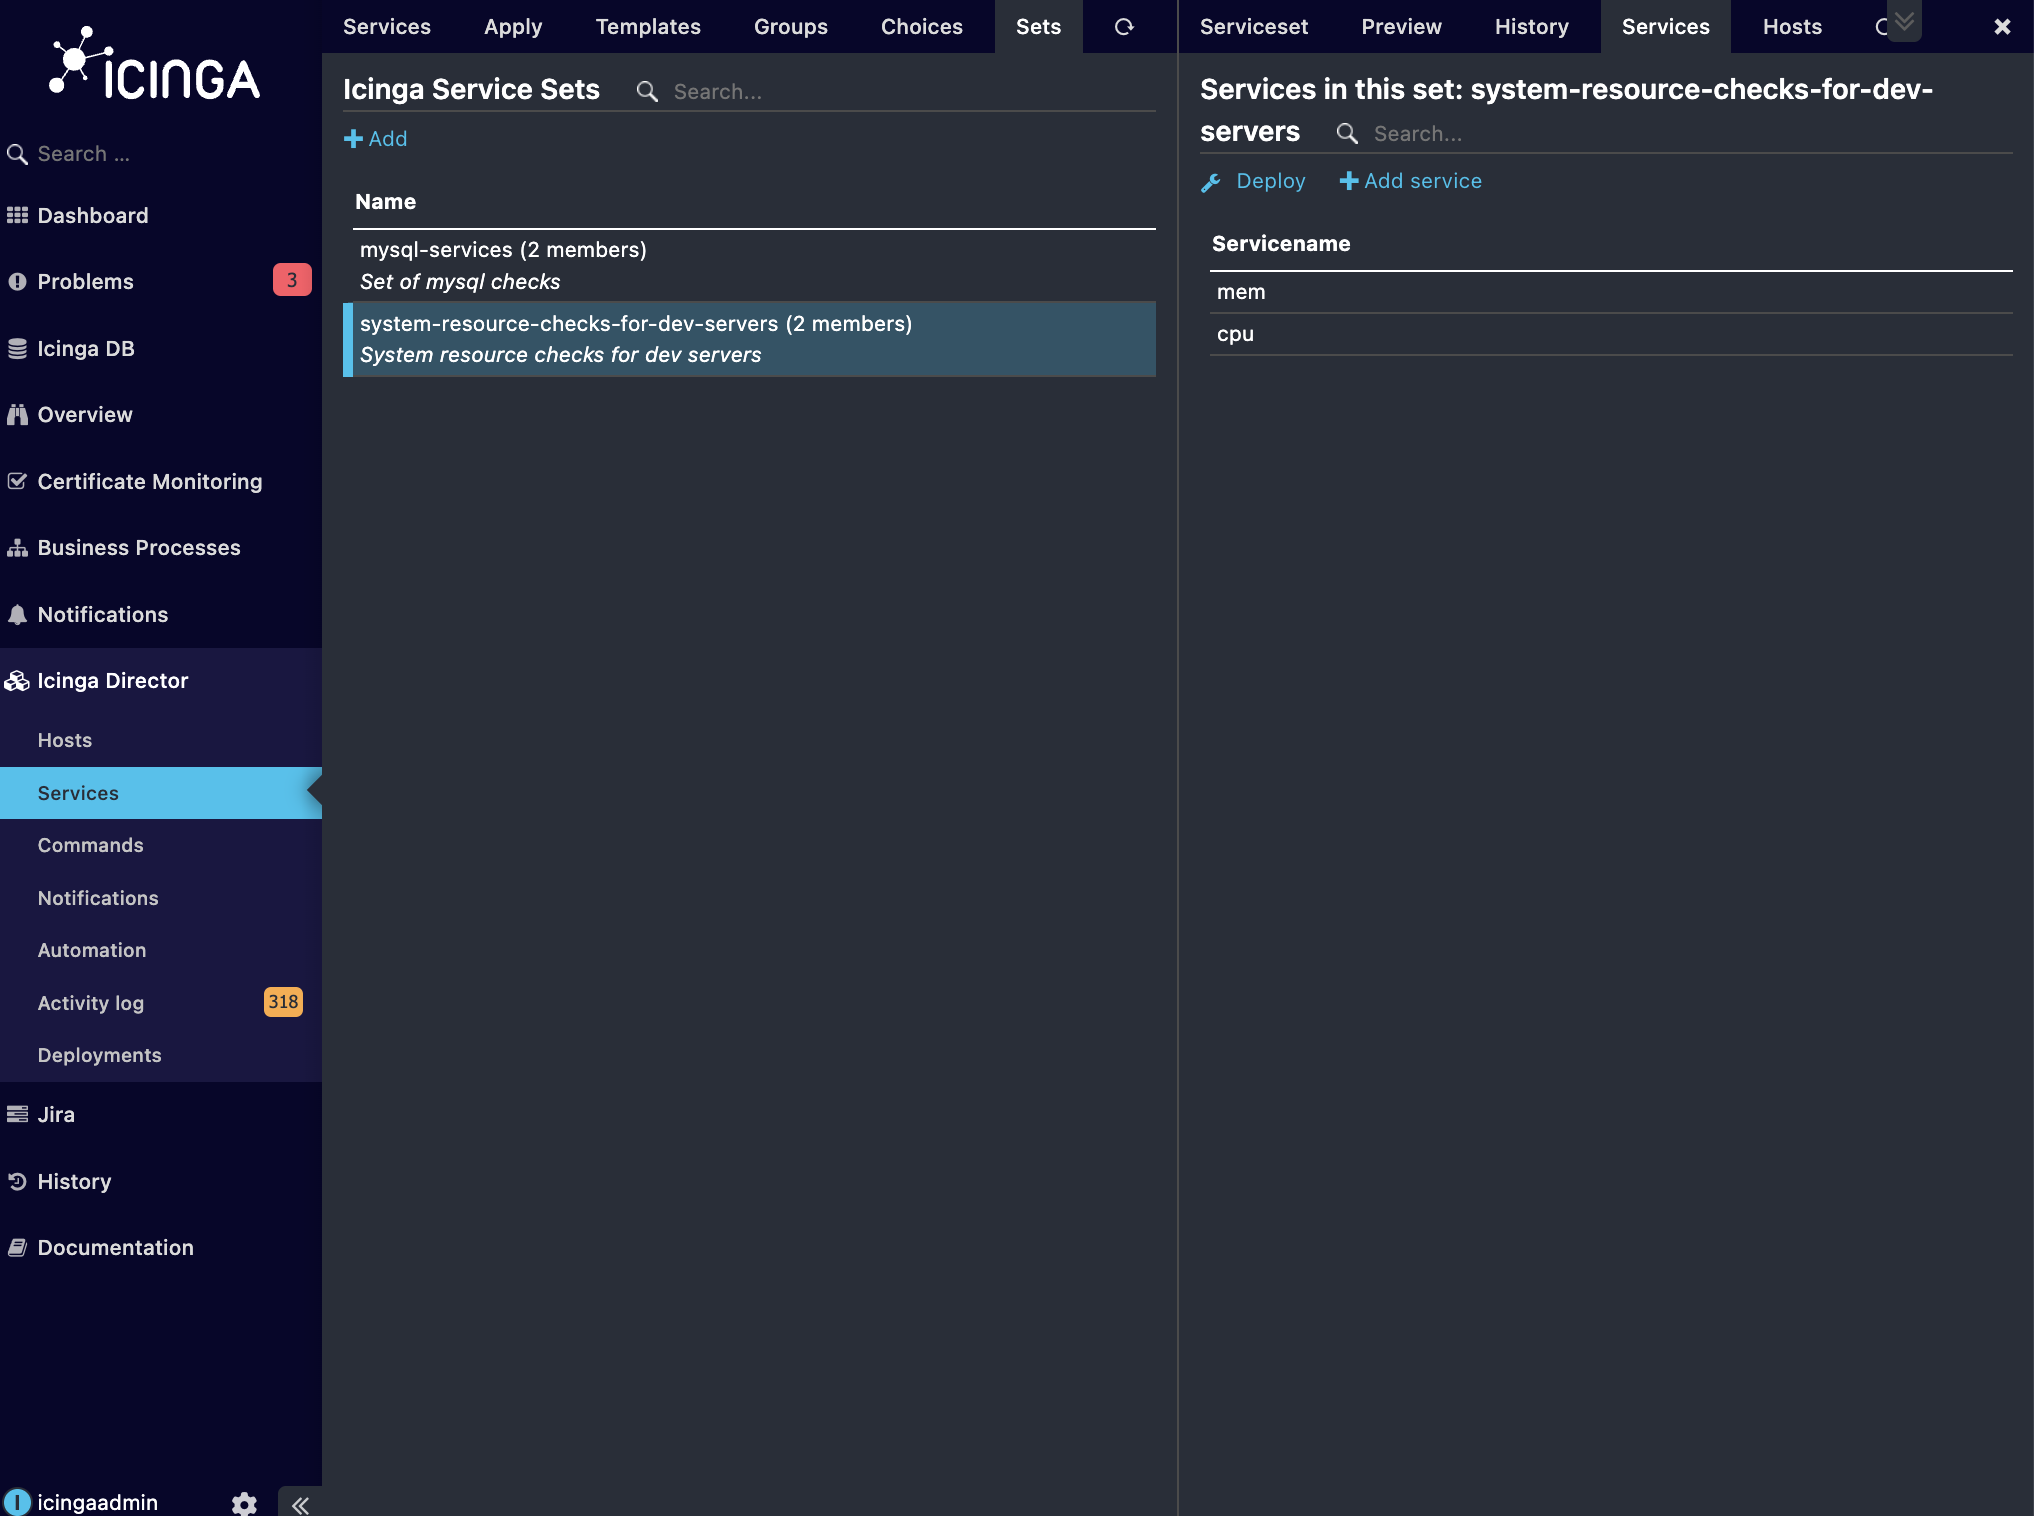Open the mem service
This screenshot has width=2034, height=1516.
click(x=1611, y=292)
